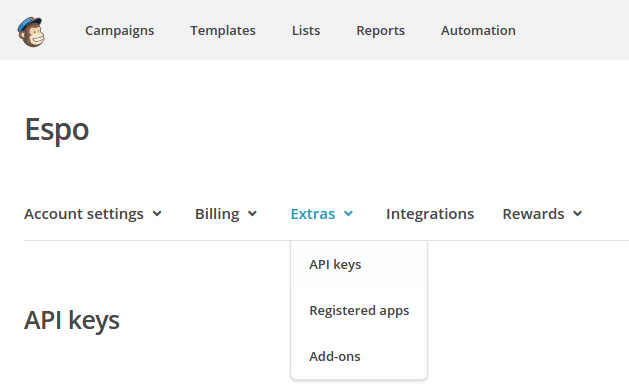Click the chevron beside Account settings
The width and height of the screenshot is (629, 388).
coord(157,214)
